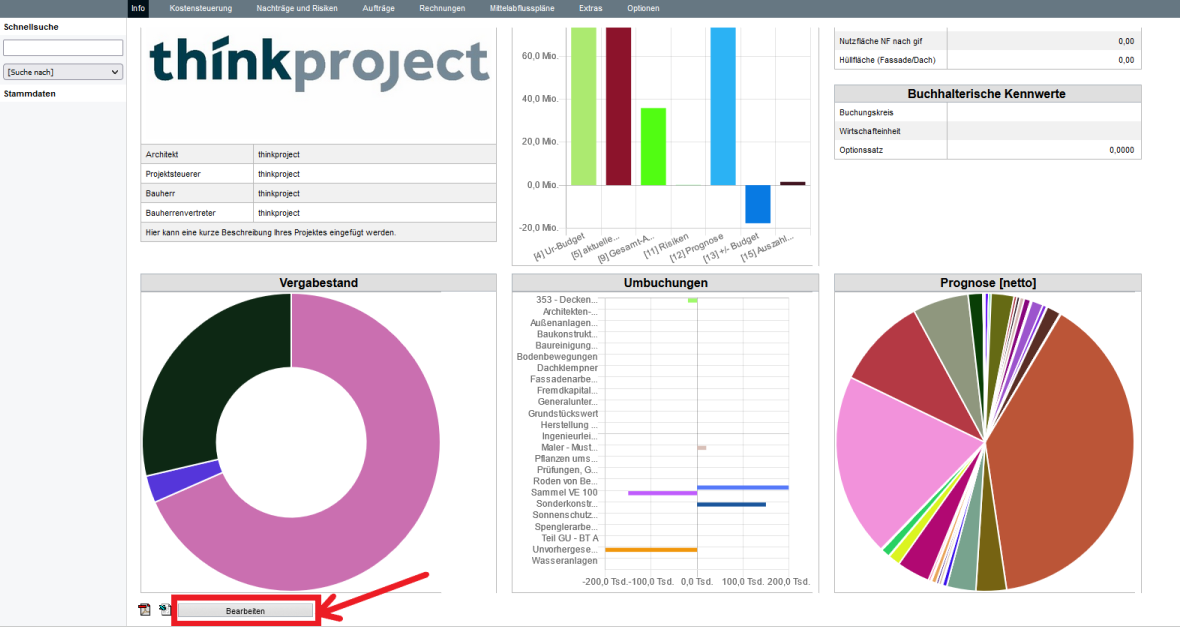Click the Nutzfläche NF nach gif label
This screenshot has height=627, width=1180.
880,41
